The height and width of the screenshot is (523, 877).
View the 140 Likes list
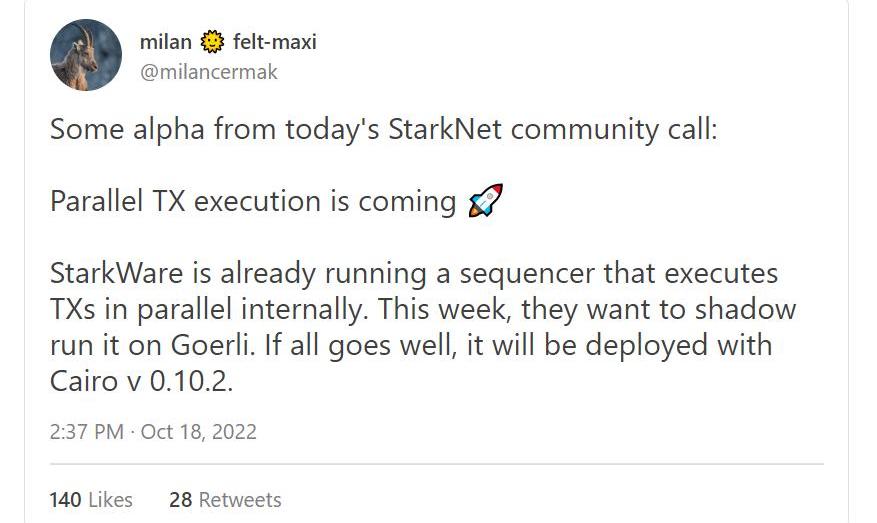coord(91,500)
